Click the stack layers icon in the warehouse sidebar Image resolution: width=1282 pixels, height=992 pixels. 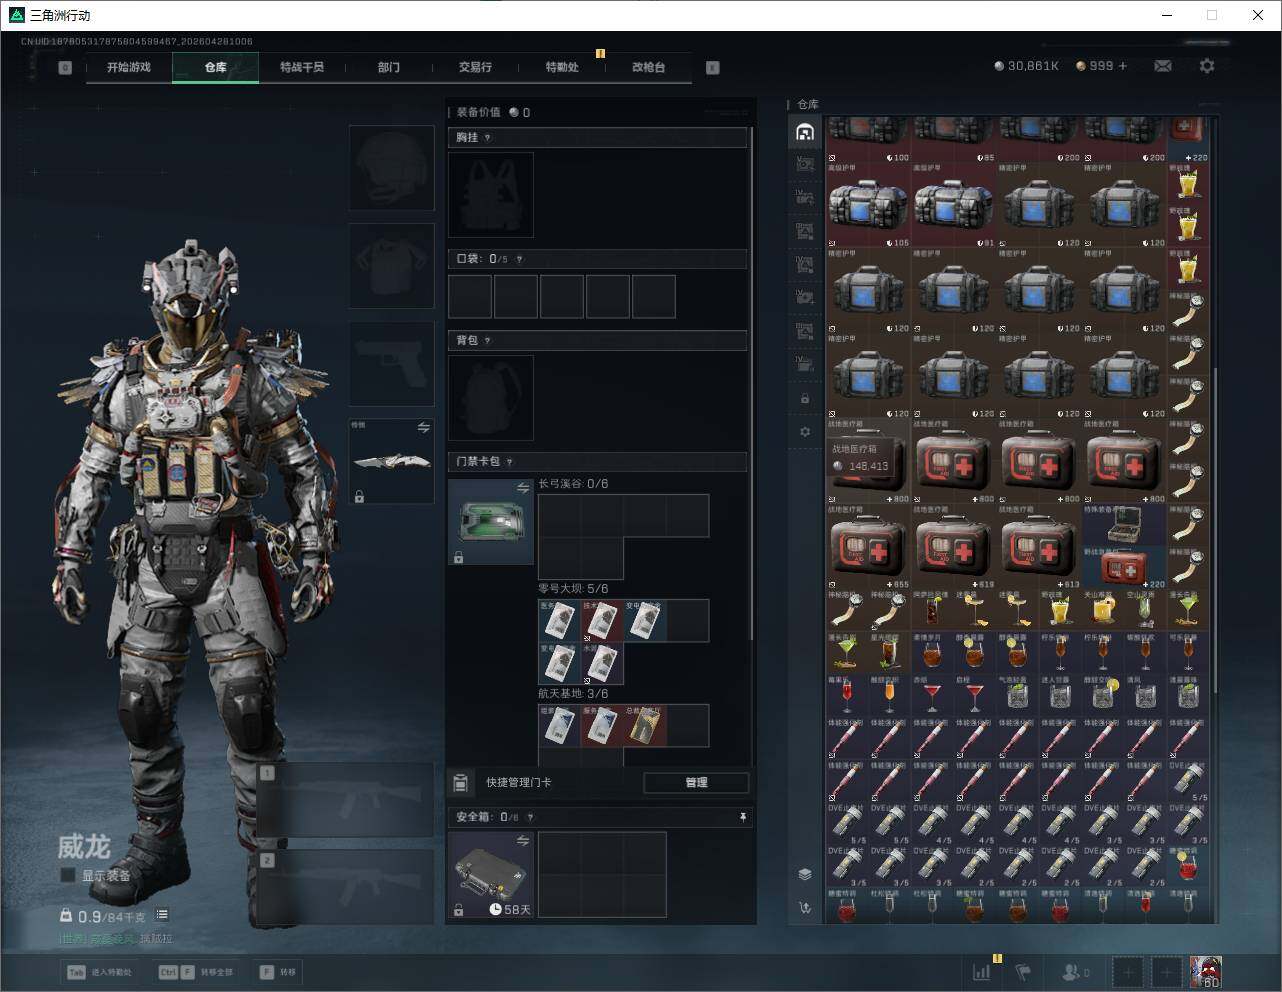coord(805,874)
